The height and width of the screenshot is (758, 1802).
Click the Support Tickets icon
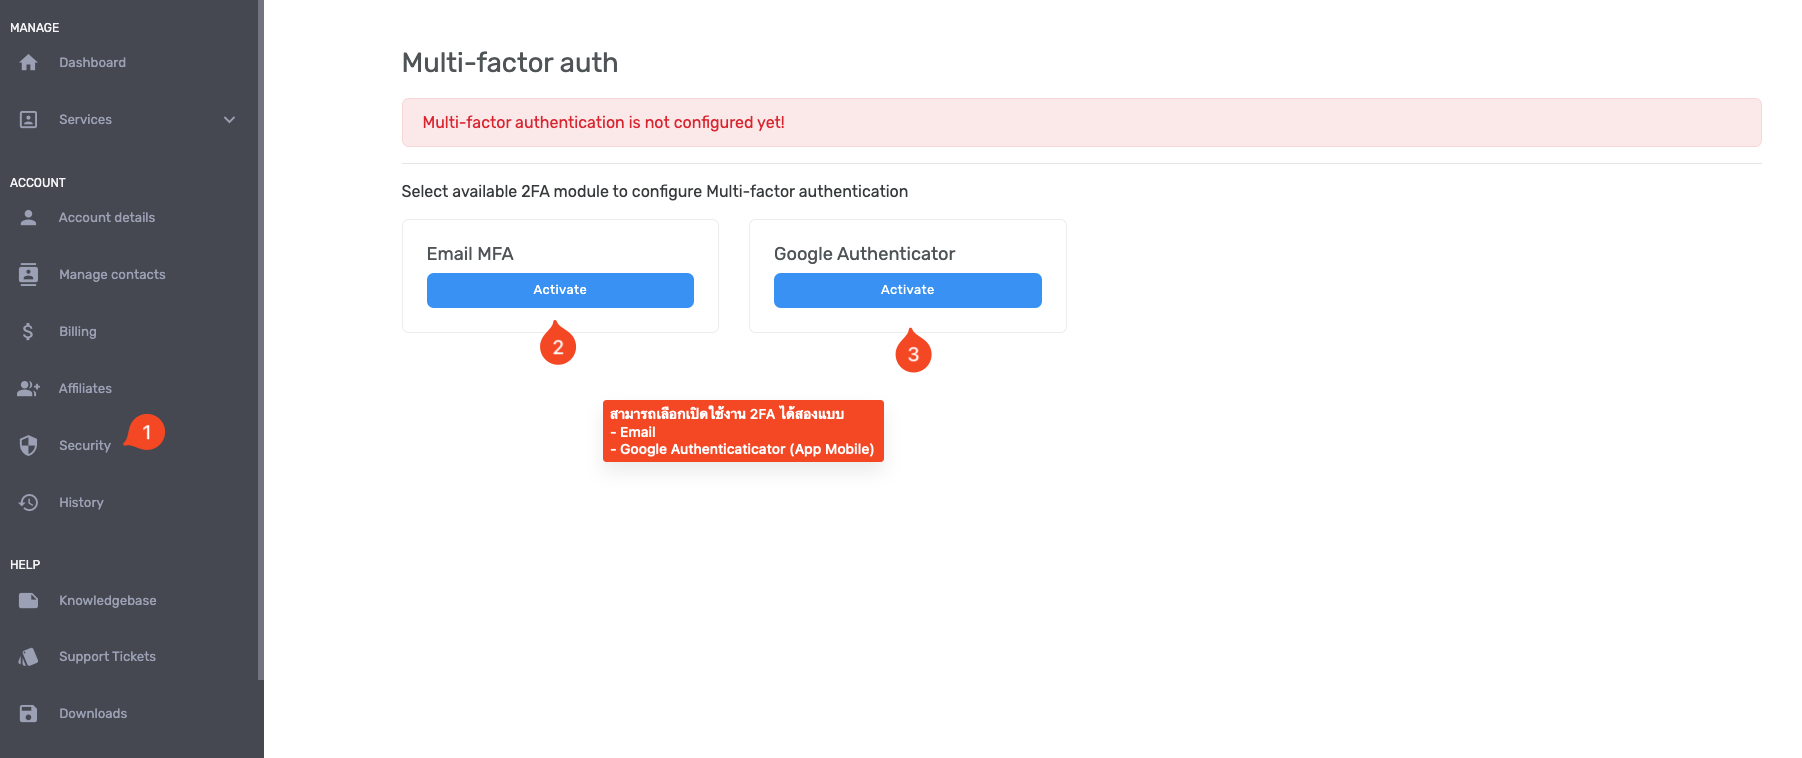(x=28, y=657)
